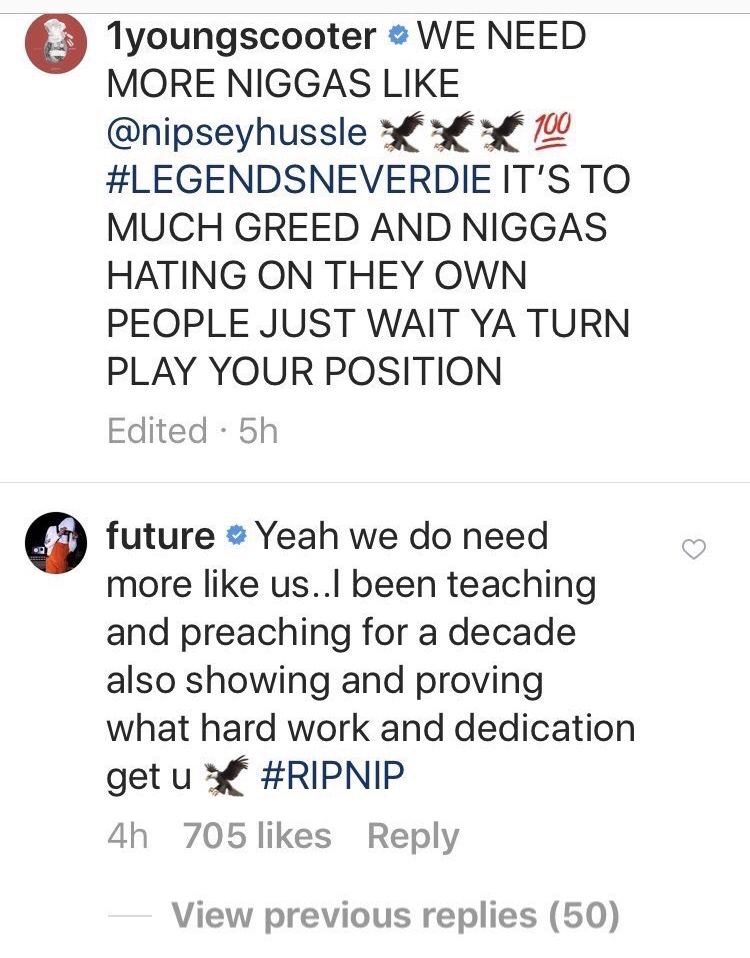
Task: Click the 100 emoji in the caption
Action: point(552,131)
